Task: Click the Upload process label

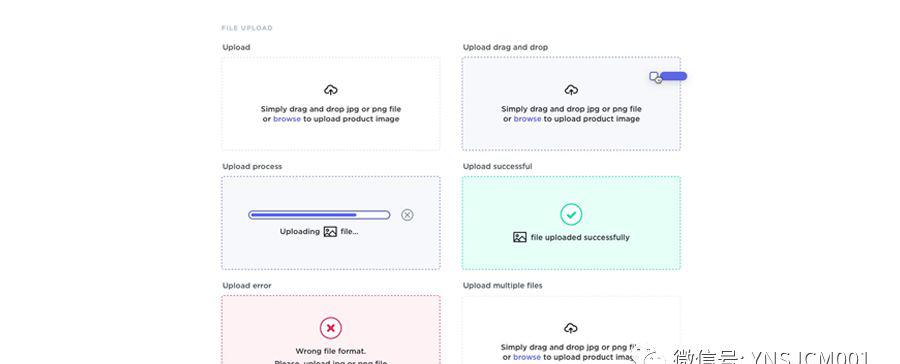Action: (x=253, y=166)
